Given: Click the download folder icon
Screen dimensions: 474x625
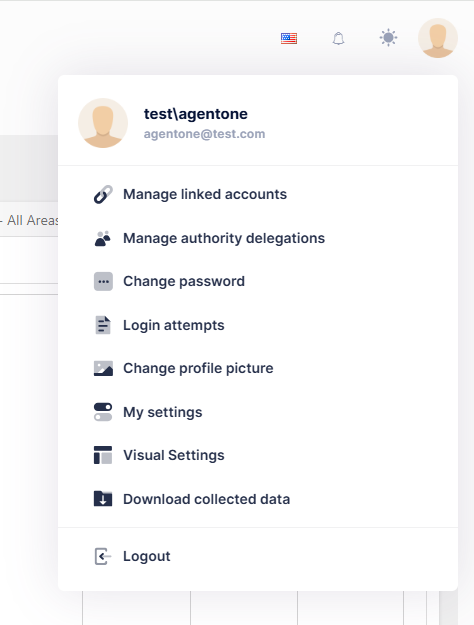Looking at the screenshot, I should click(103, 499).
